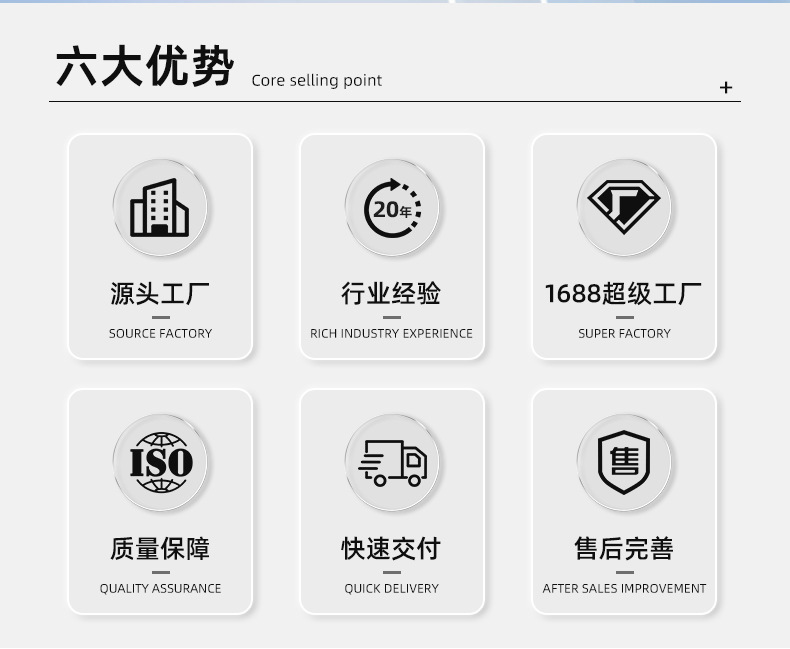790x649 pixels.
Task: Click the Core selling point subtitle
Action: tap(316, 80)
